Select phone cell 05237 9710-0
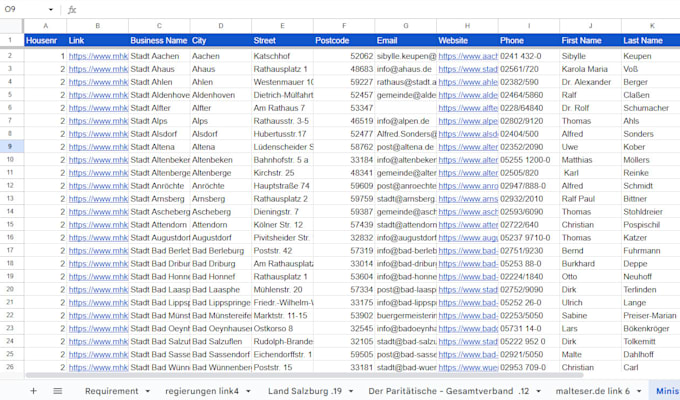This screenshot has width=680, height=400. coord(529,238)
